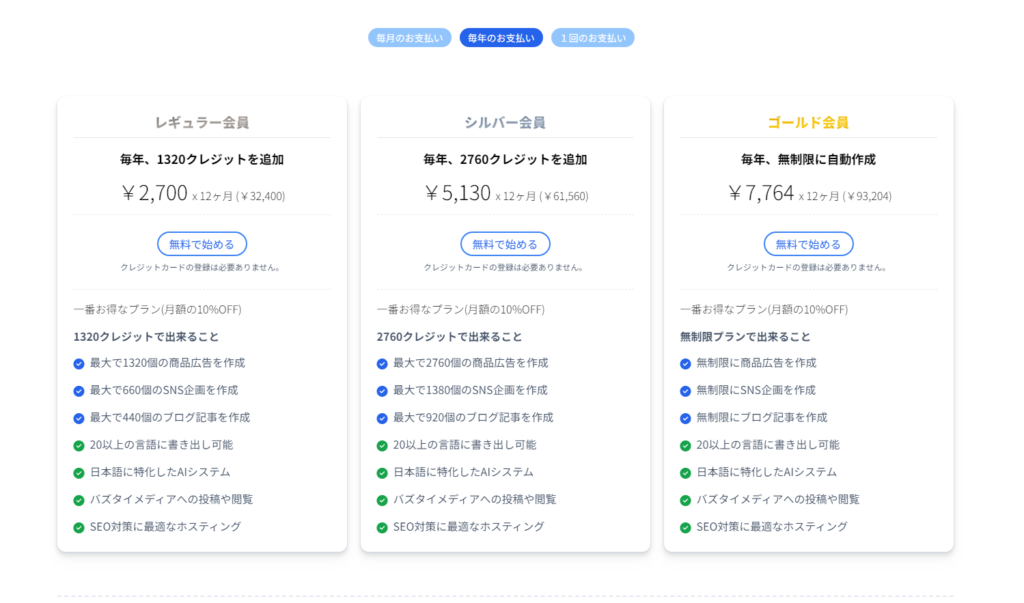
Task: Switch to 毎月のお支払い billing tab
Action: 409,38
